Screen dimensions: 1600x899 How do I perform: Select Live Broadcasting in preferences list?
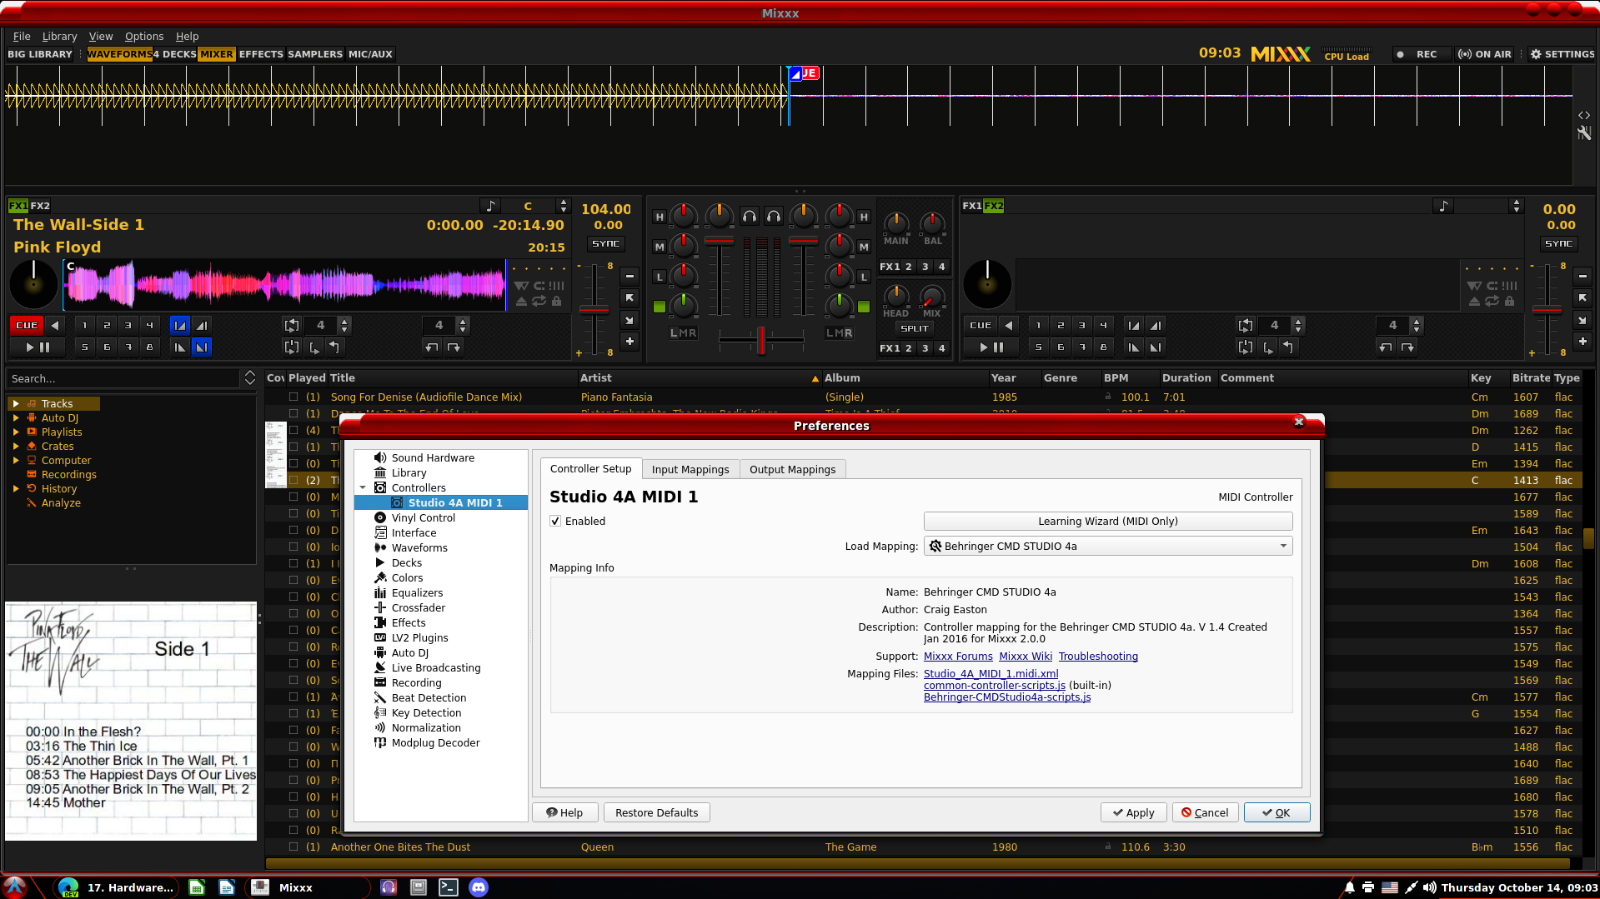[435, 668]
